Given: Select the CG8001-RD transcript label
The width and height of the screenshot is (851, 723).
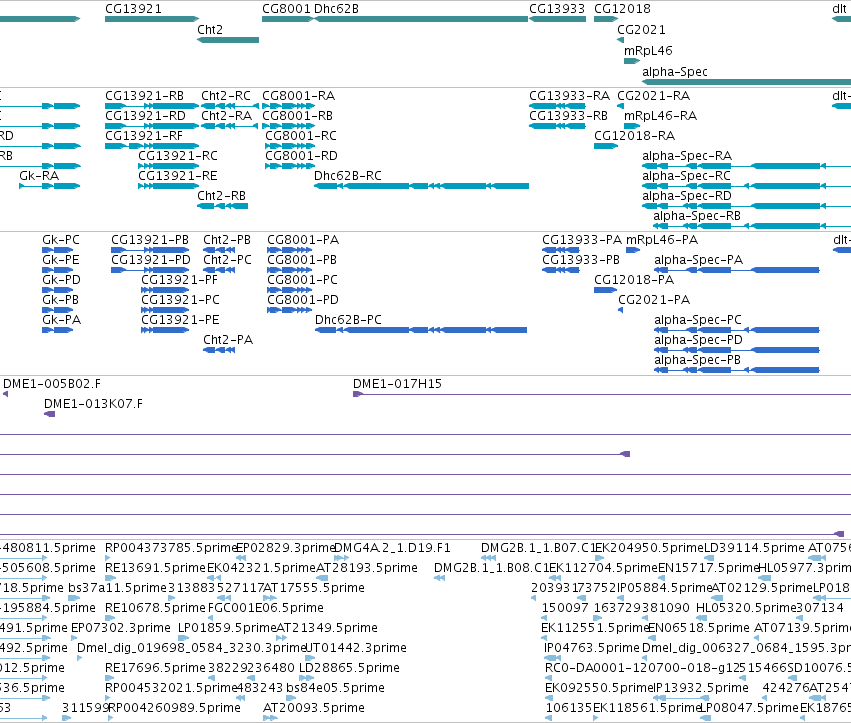Looking at the screenshot, I should (x=301, y=156).
